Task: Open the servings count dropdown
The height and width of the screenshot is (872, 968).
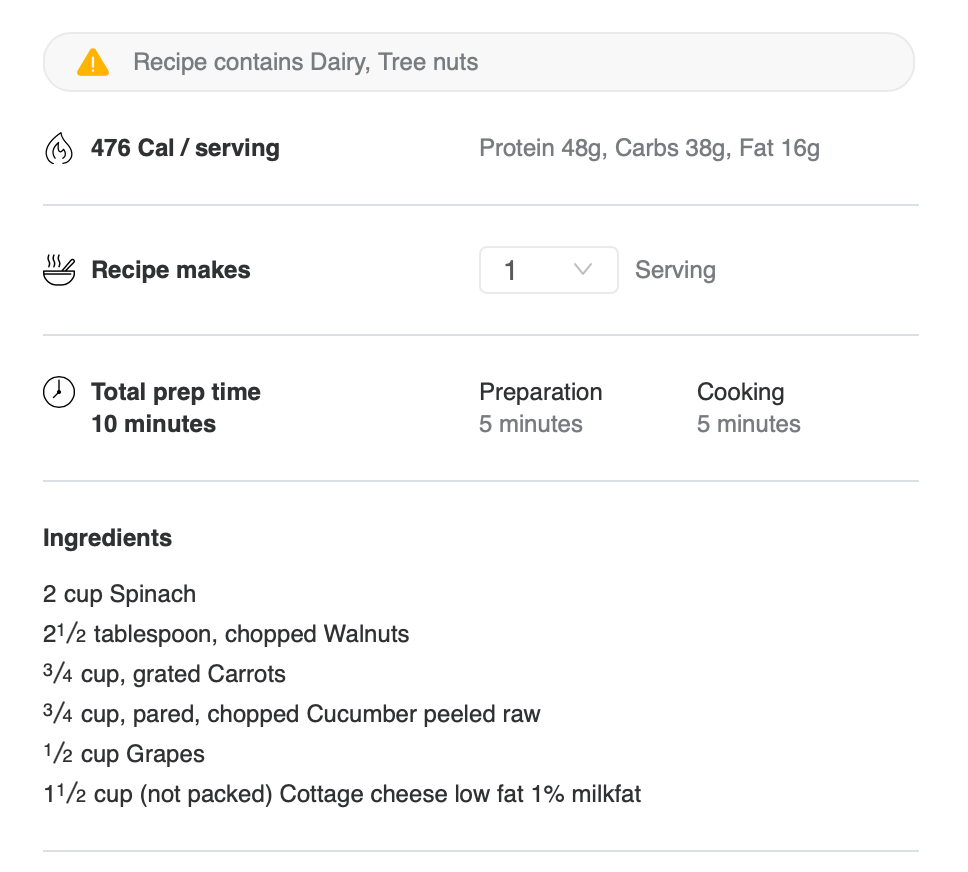Action: click(548, 270)
